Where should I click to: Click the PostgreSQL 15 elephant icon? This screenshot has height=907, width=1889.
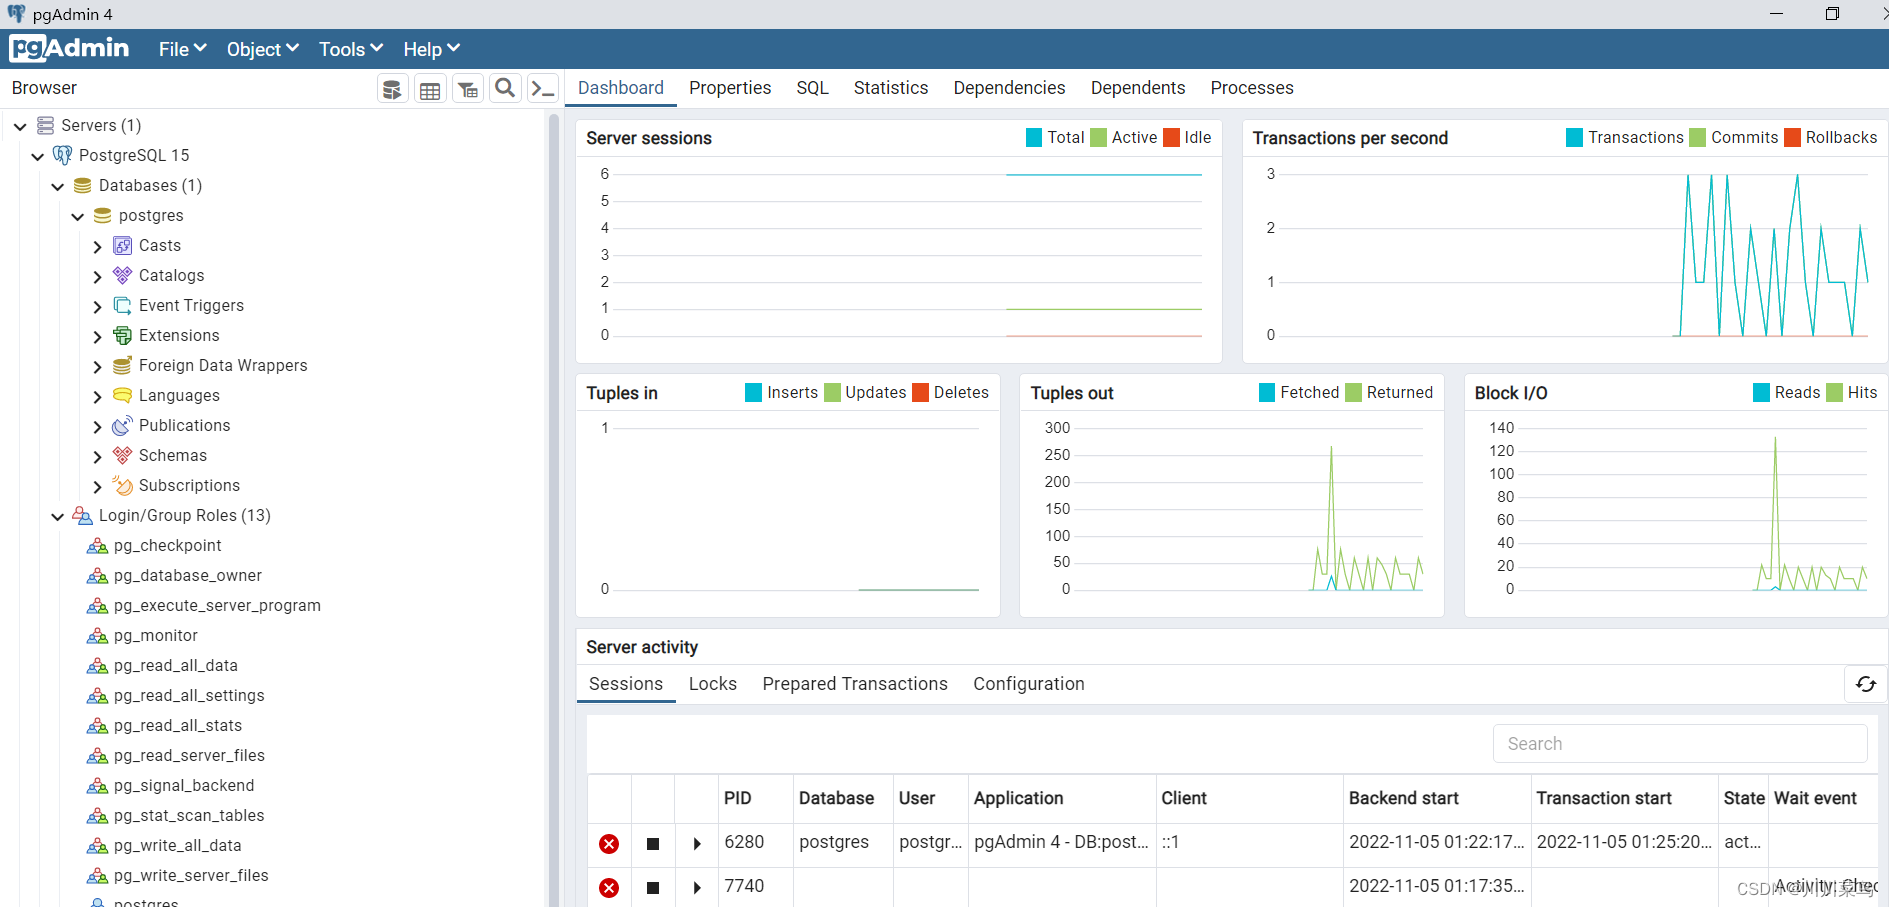point(63,155)
